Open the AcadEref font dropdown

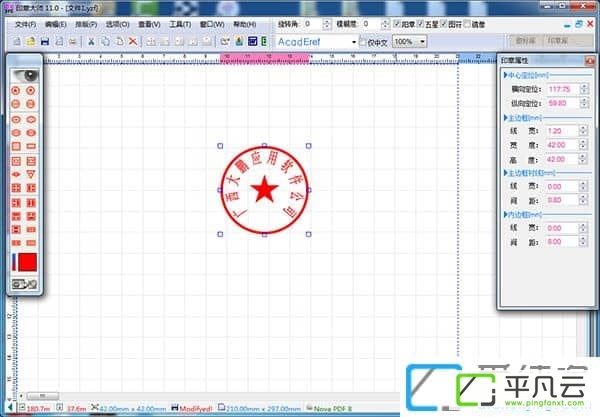click(x=354, y=42)
